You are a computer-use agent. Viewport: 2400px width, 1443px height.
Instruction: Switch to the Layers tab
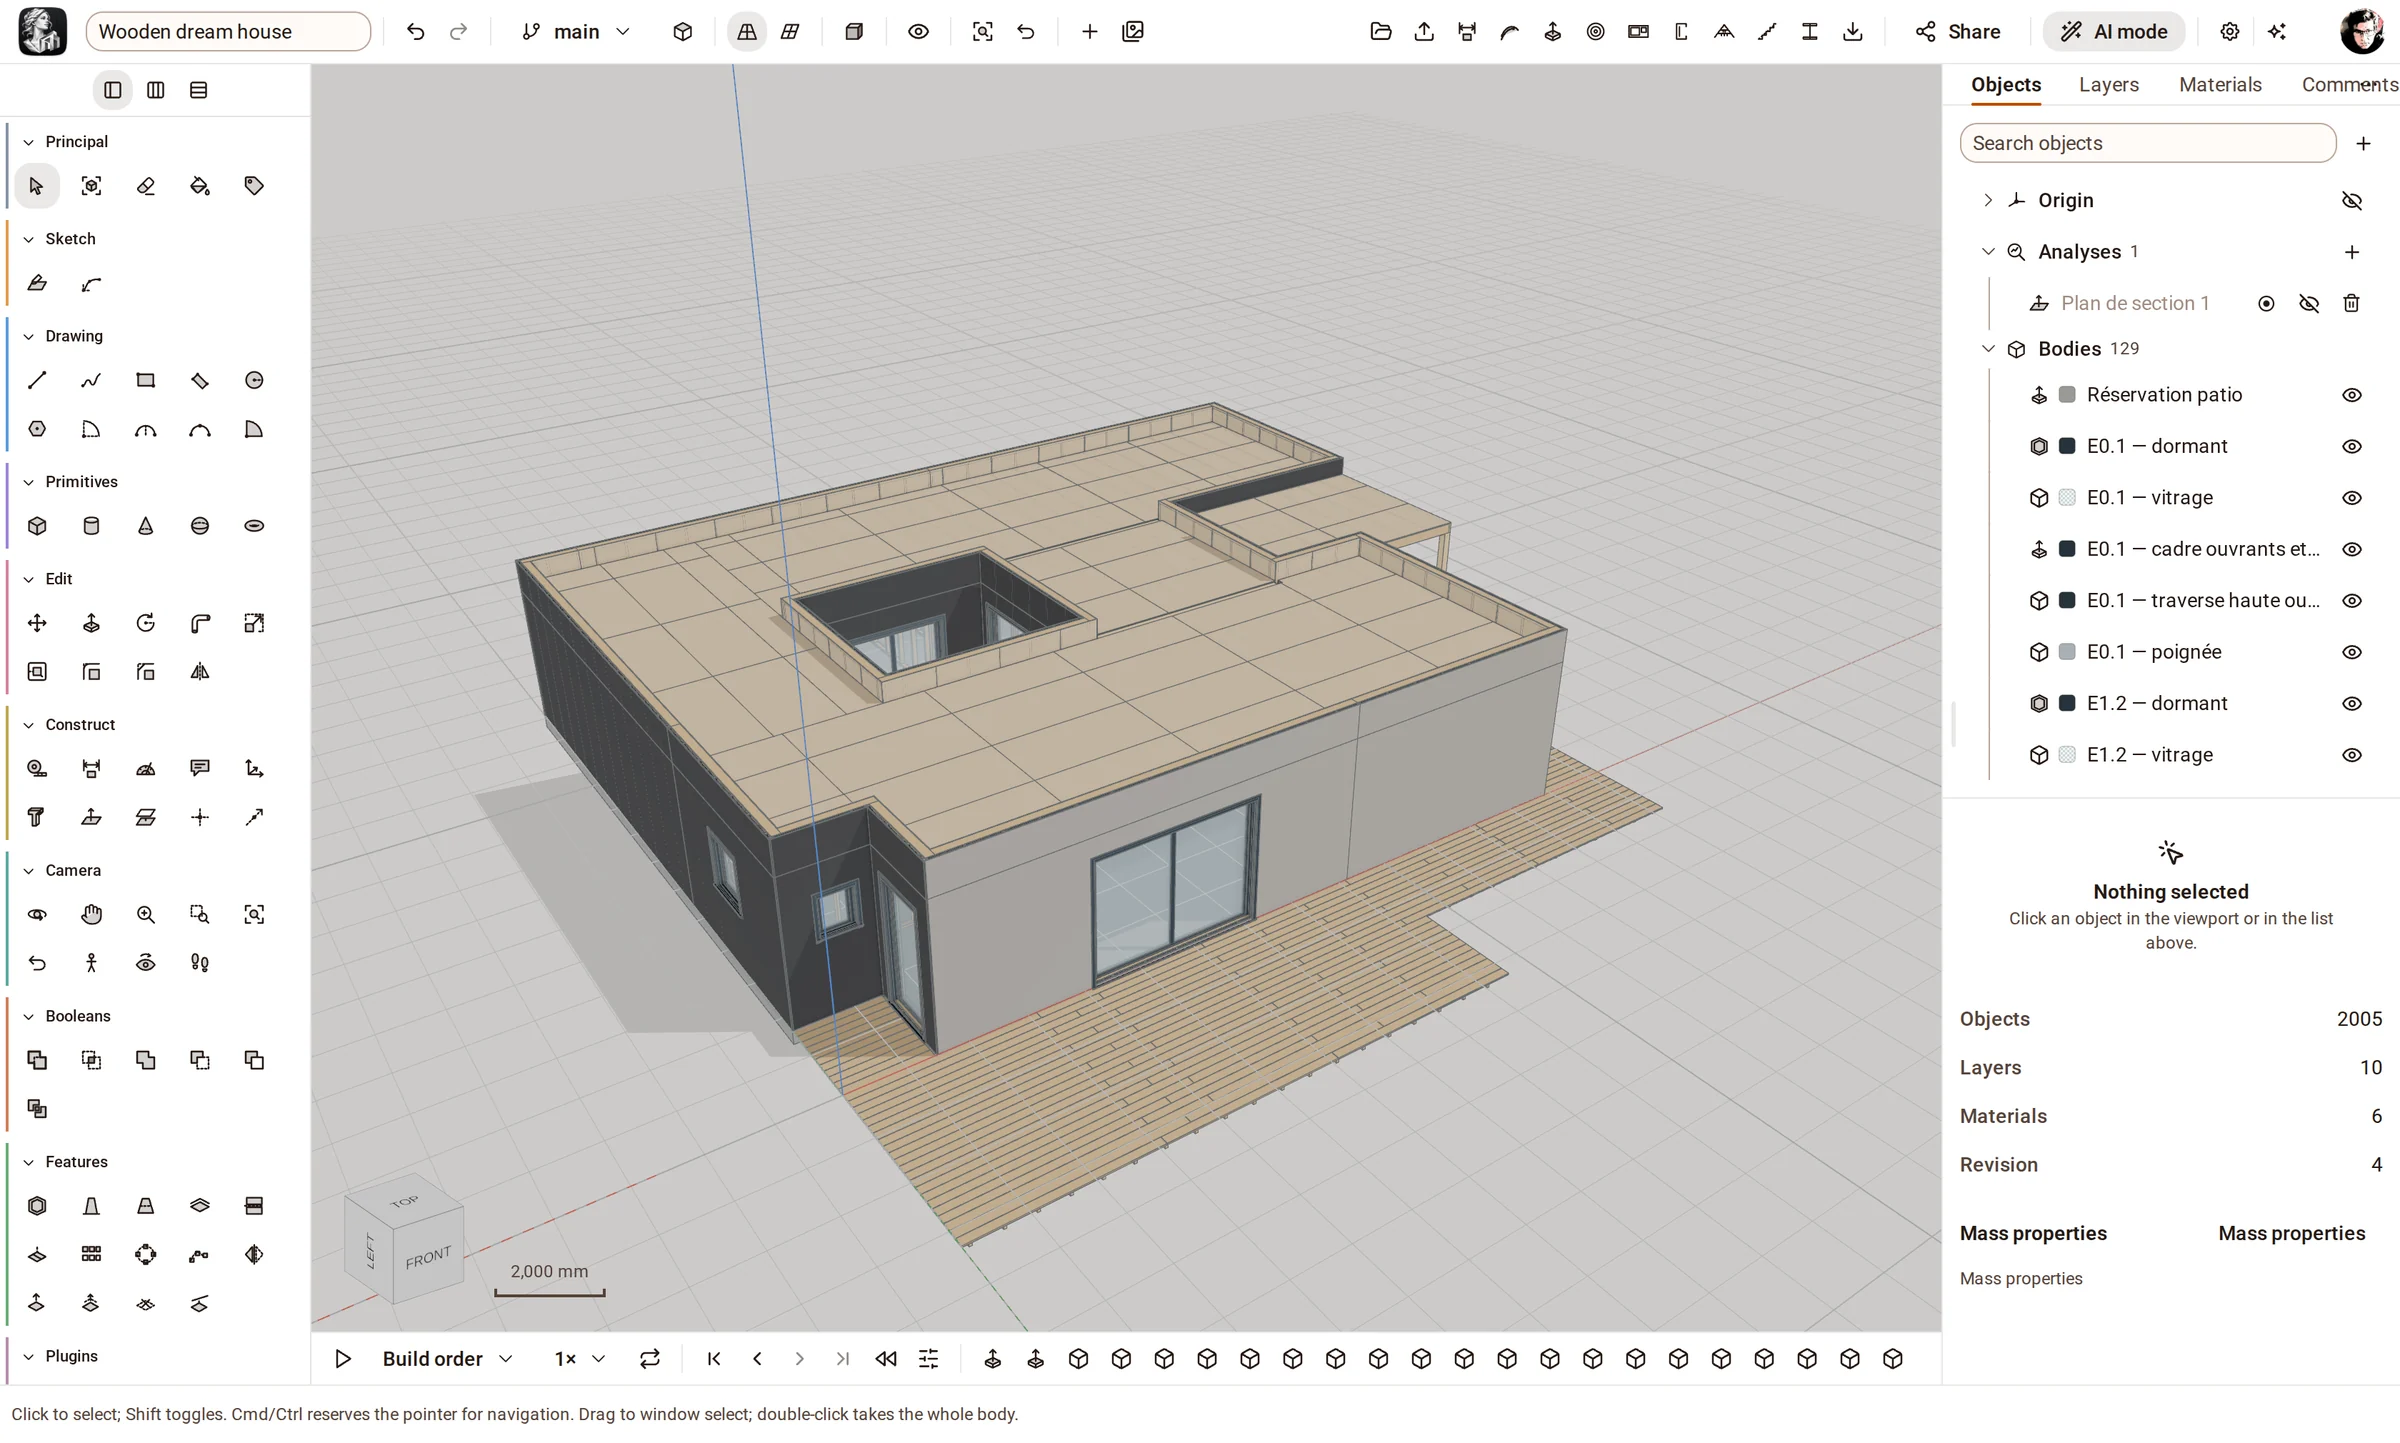(x=2108, y=85)
